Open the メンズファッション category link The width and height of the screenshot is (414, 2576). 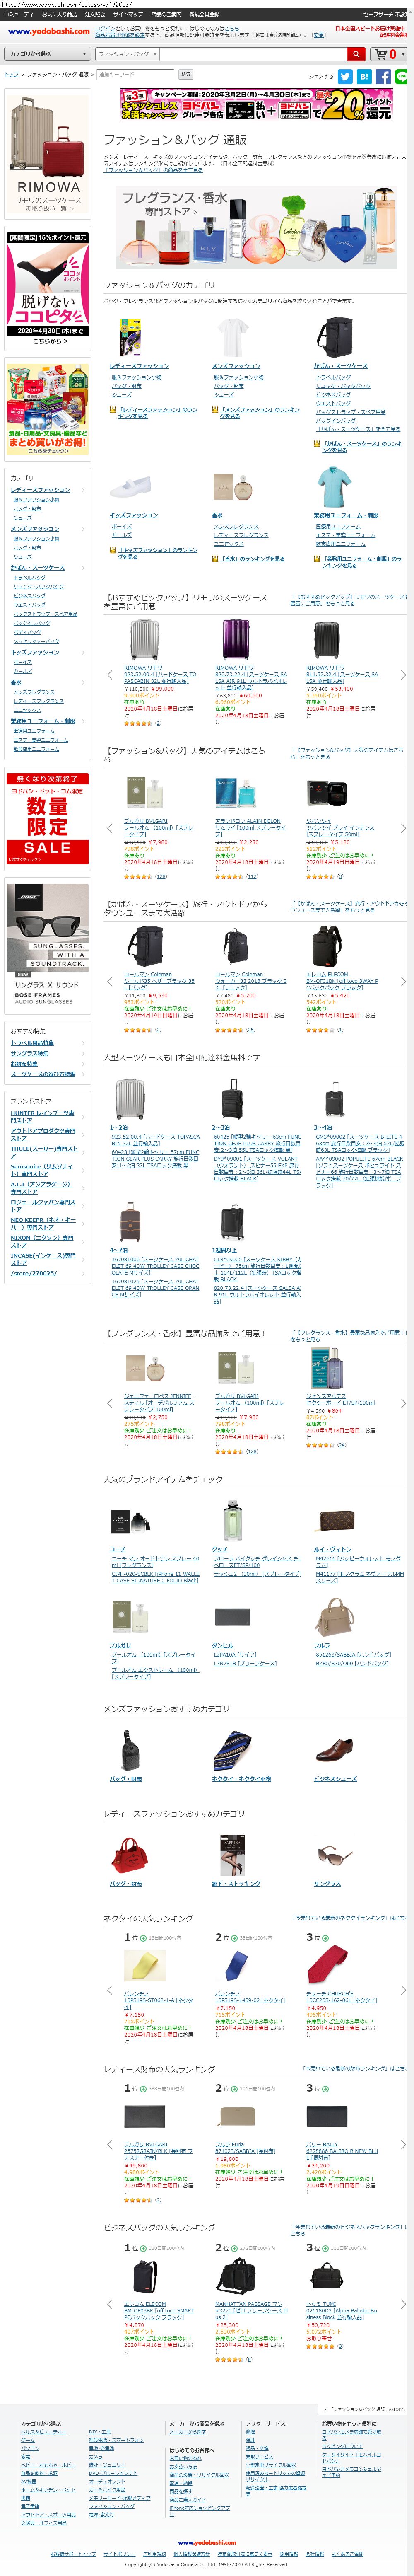point(236,366)
